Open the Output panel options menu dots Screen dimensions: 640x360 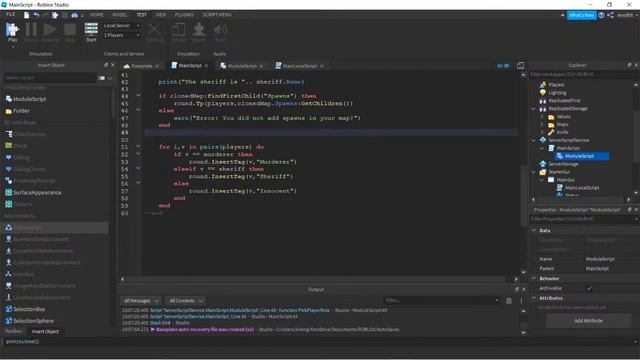[x=521, y=301]
